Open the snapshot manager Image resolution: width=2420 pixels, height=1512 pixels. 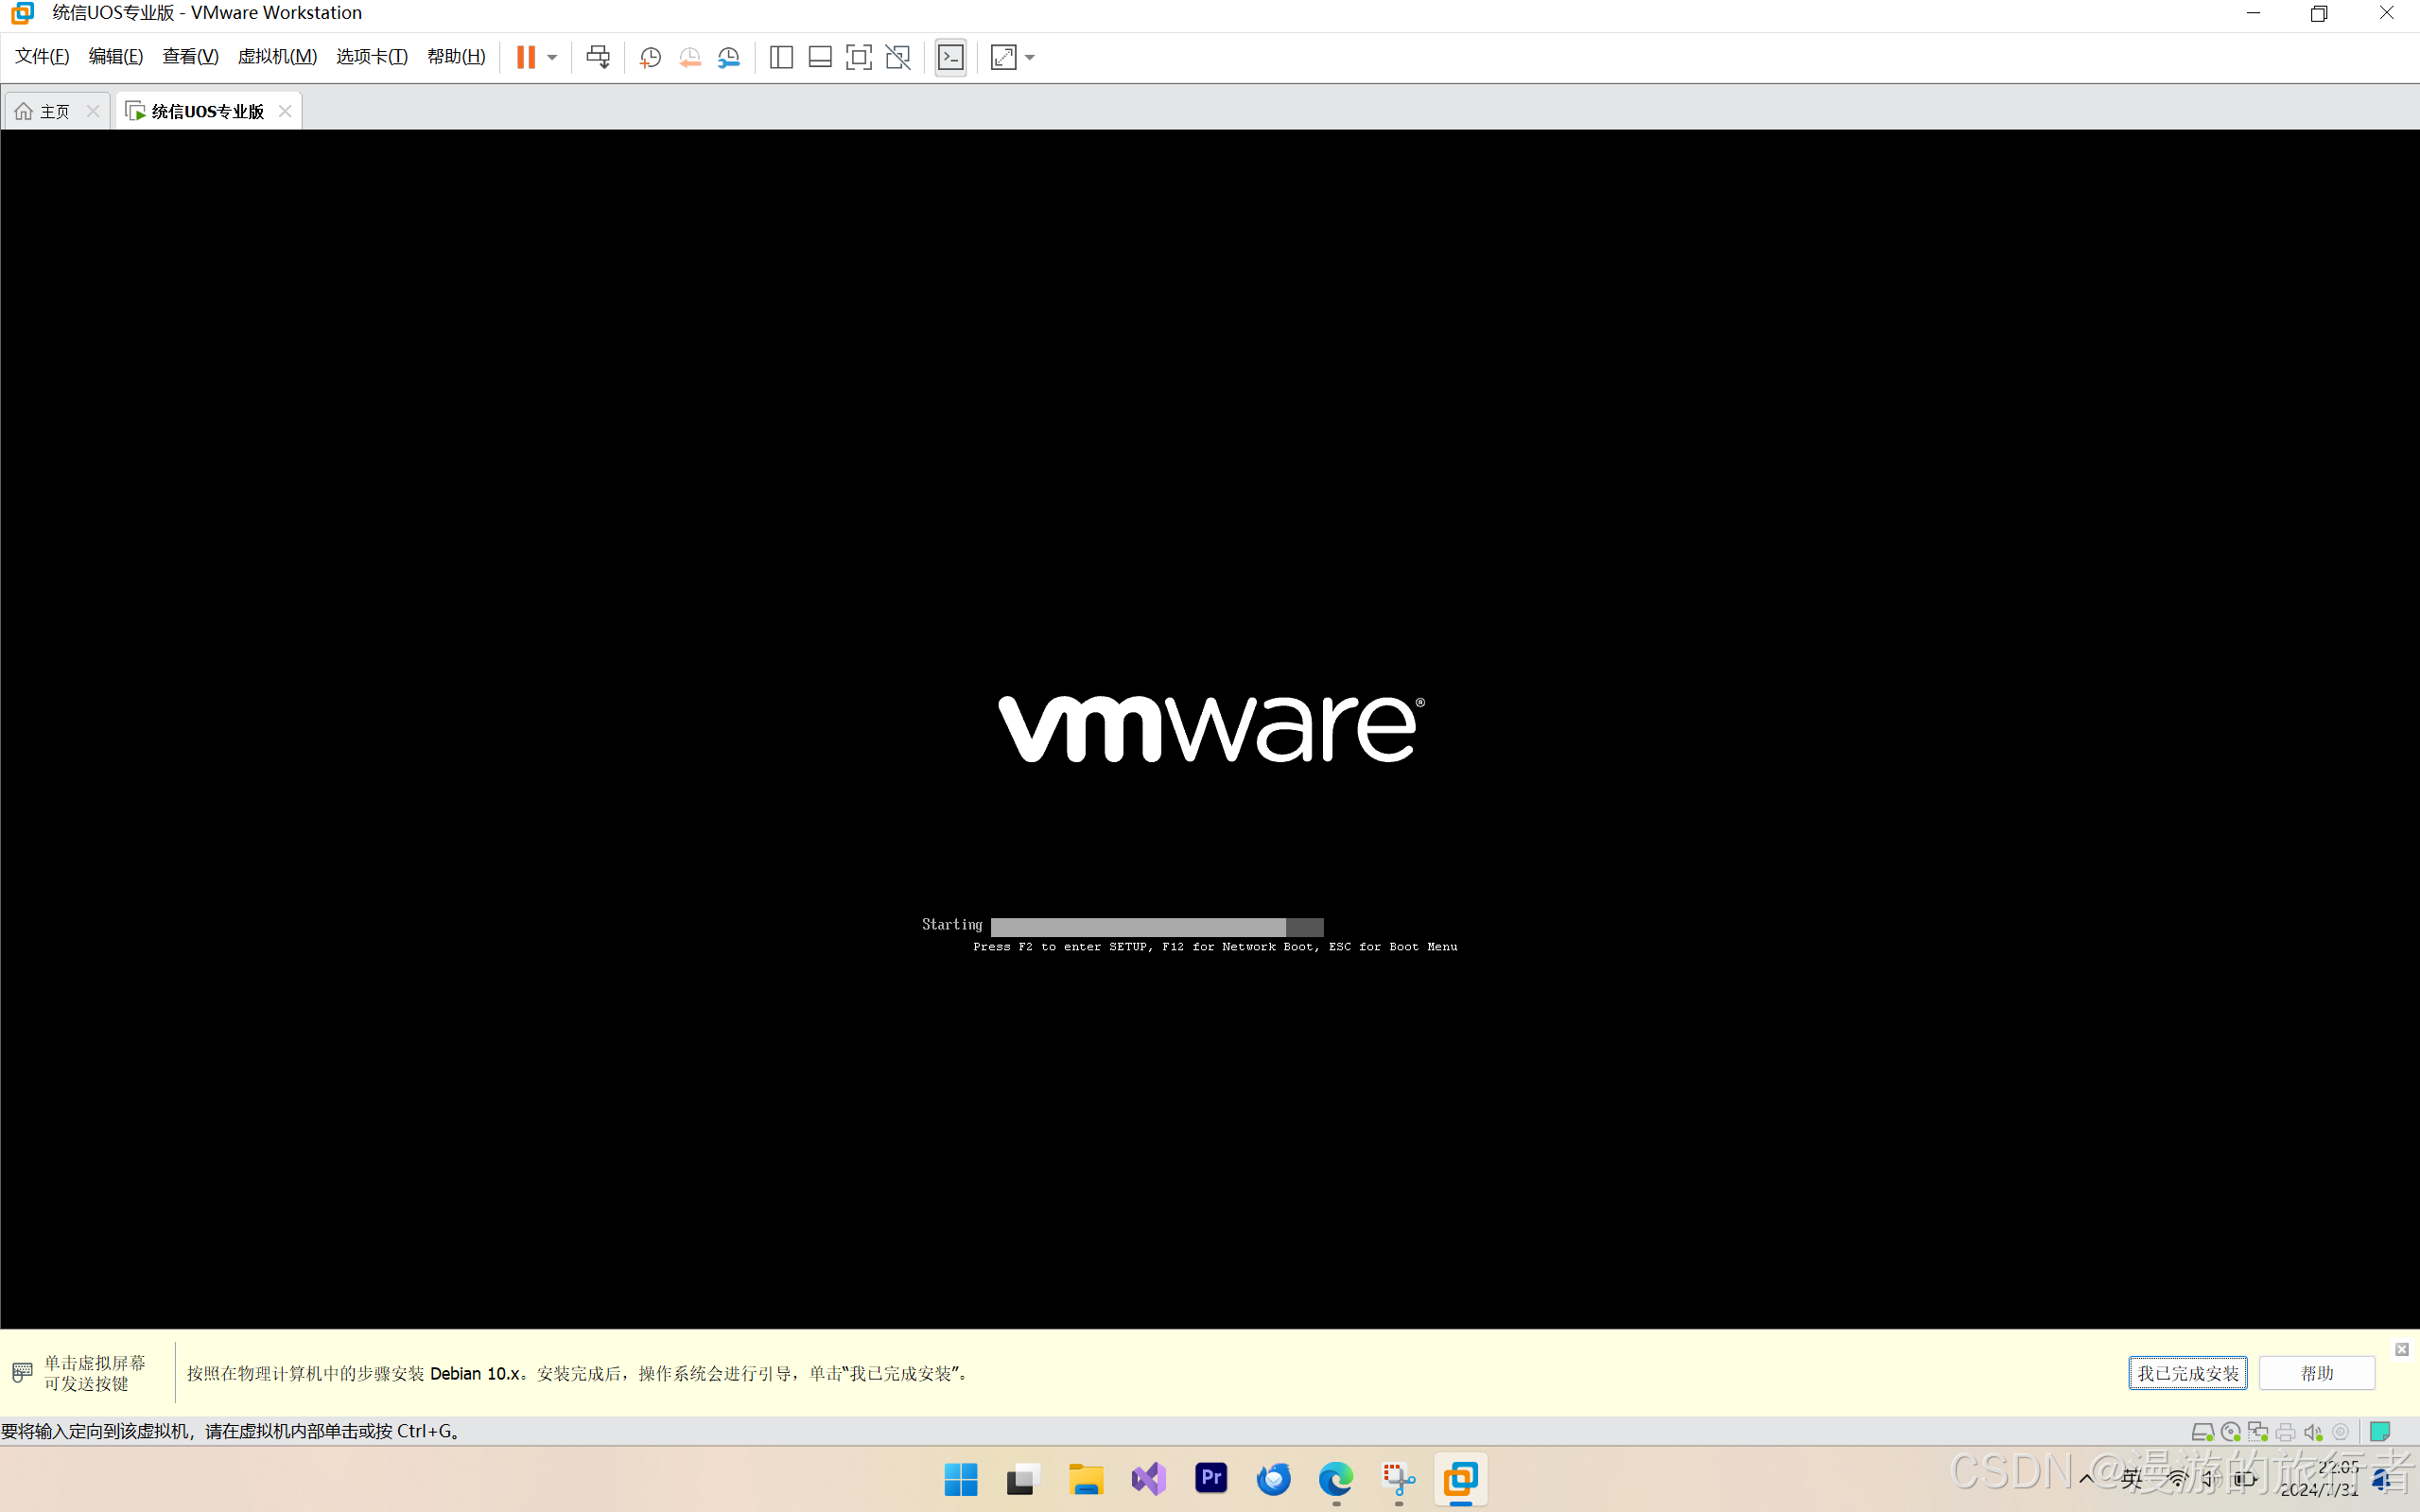729,57
